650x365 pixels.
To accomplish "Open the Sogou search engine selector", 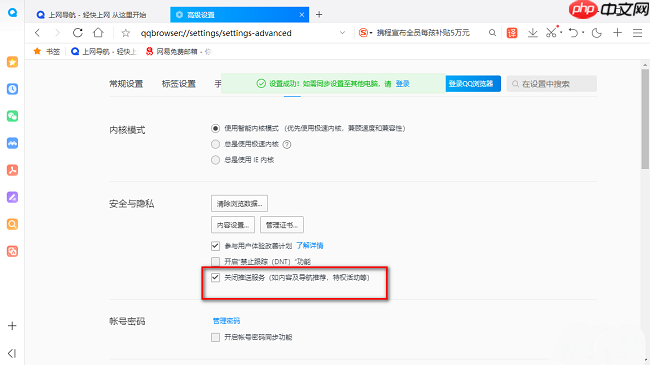I will tap(365, 33).
